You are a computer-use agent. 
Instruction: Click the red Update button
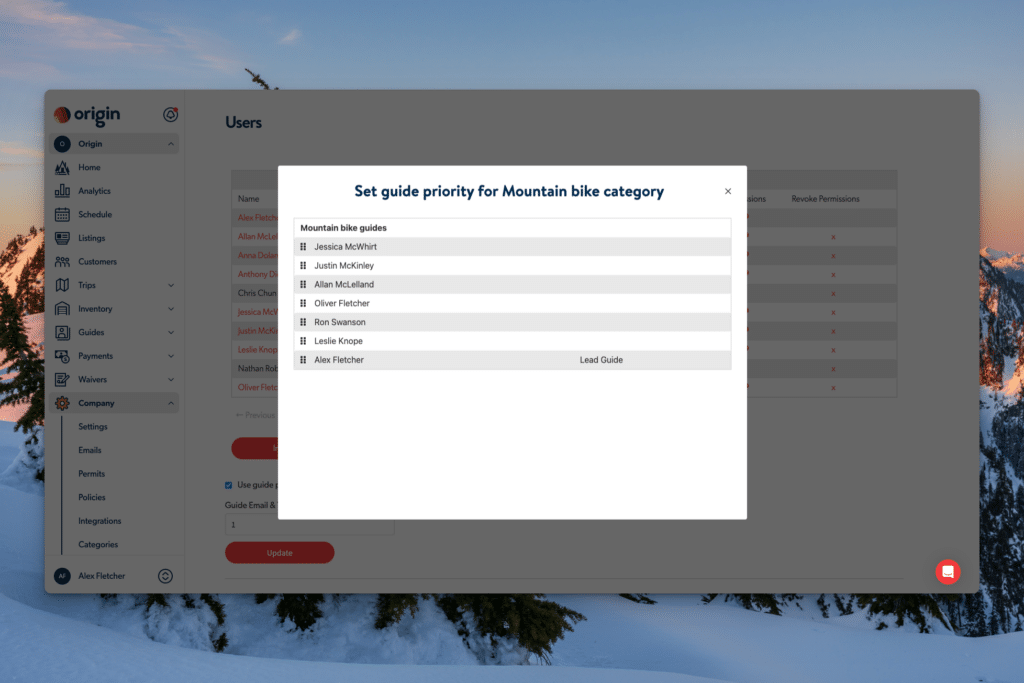coord(280,553)
